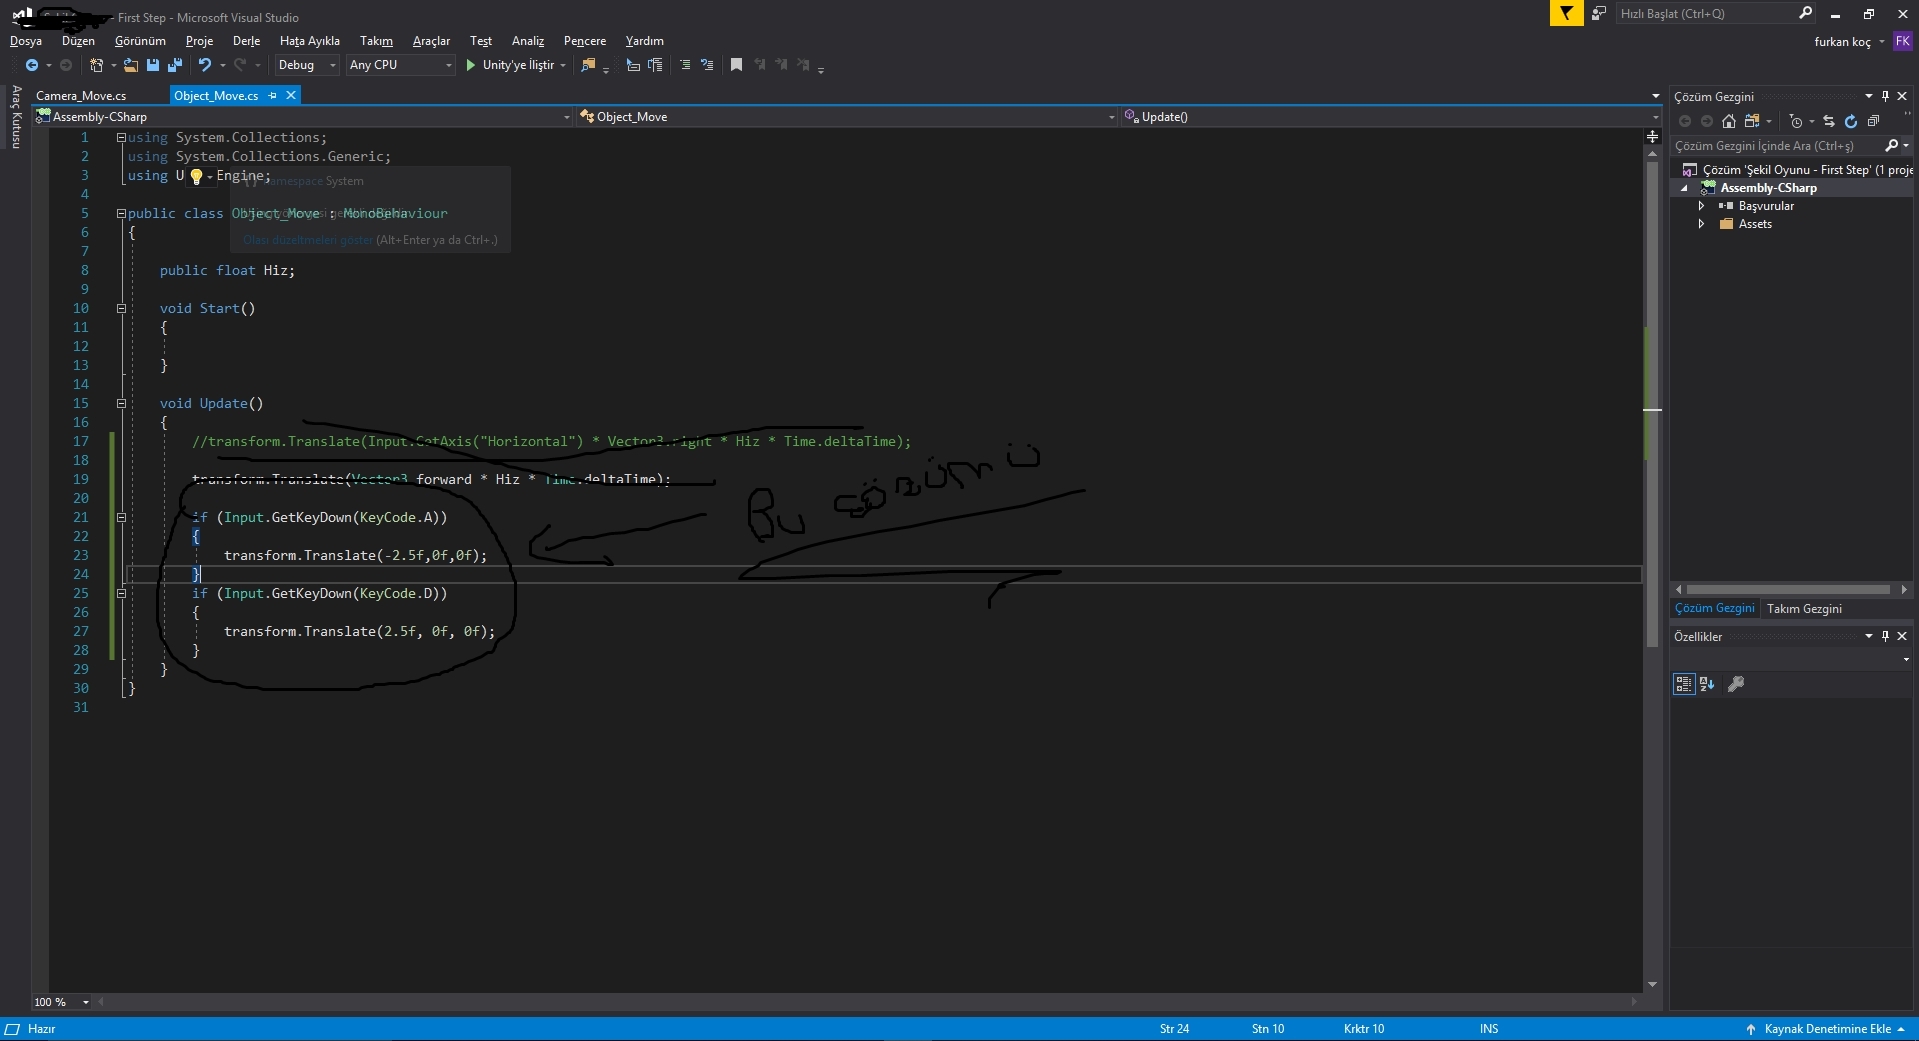This screenshot has height=1041, width=1919.
Task: Toggle auto-hide pin on Özellikler panel
Action: coord(1885,636)
